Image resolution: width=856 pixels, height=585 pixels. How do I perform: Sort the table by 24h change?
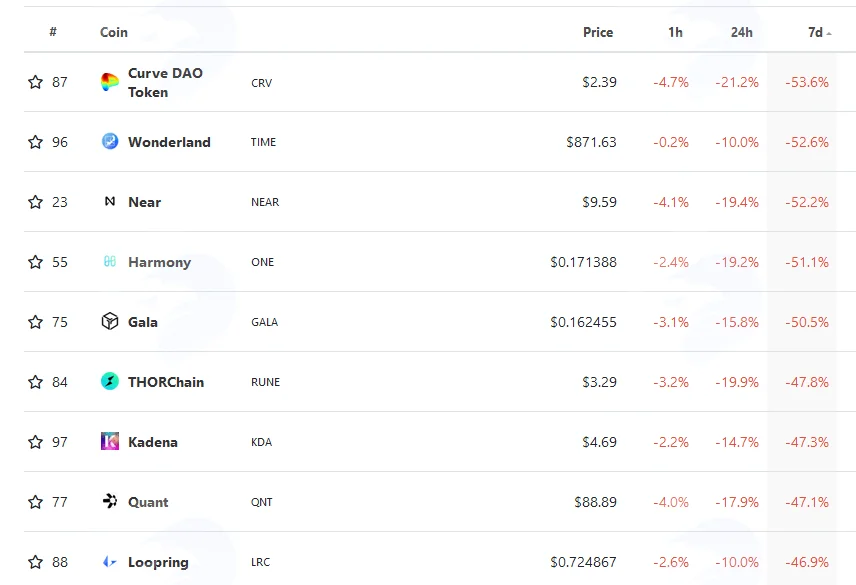[741, 33]
